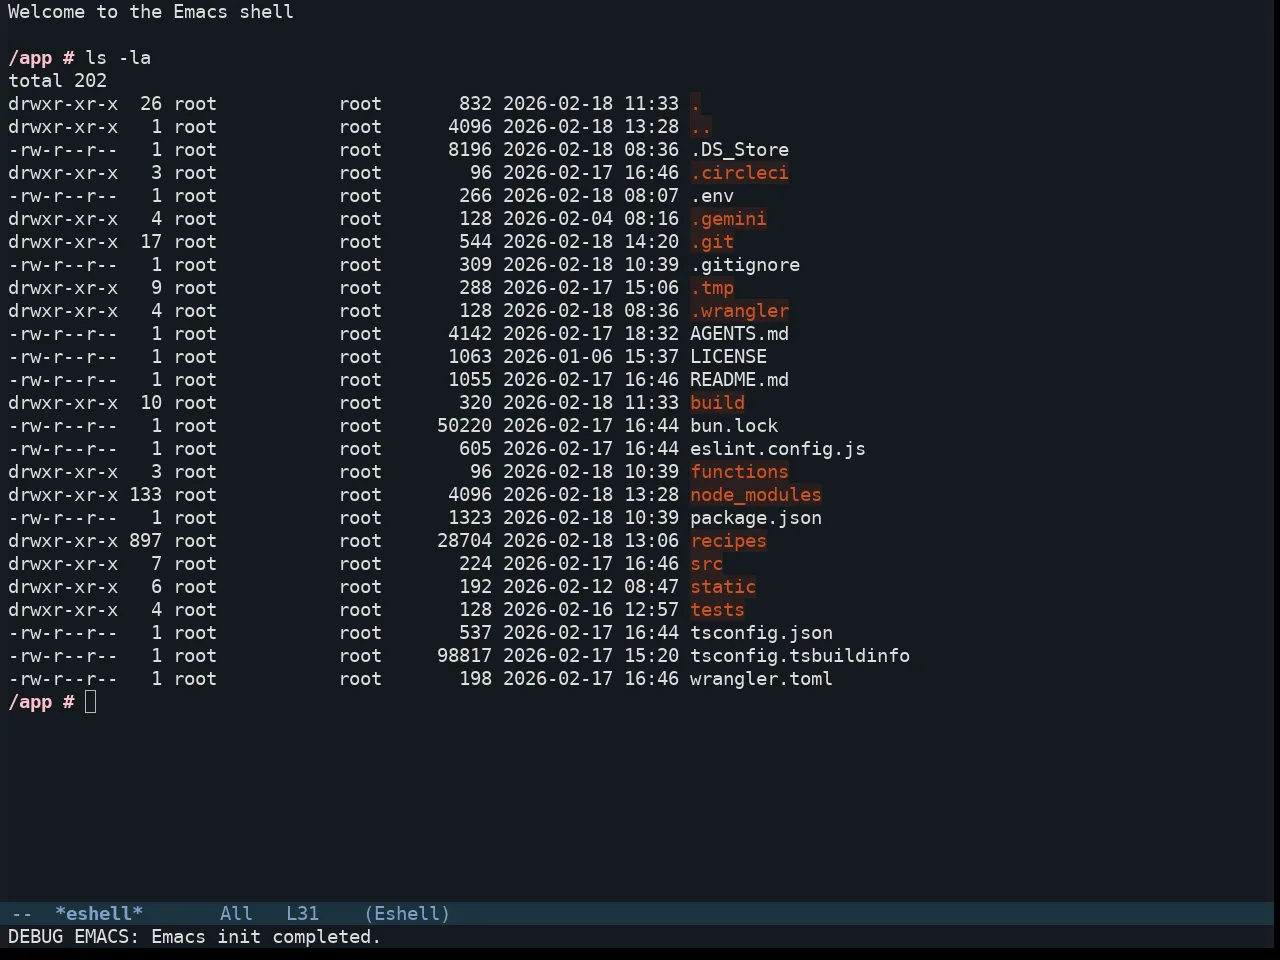Select the .gitignore file name
1280x960 pixels.
pos(745,265)
